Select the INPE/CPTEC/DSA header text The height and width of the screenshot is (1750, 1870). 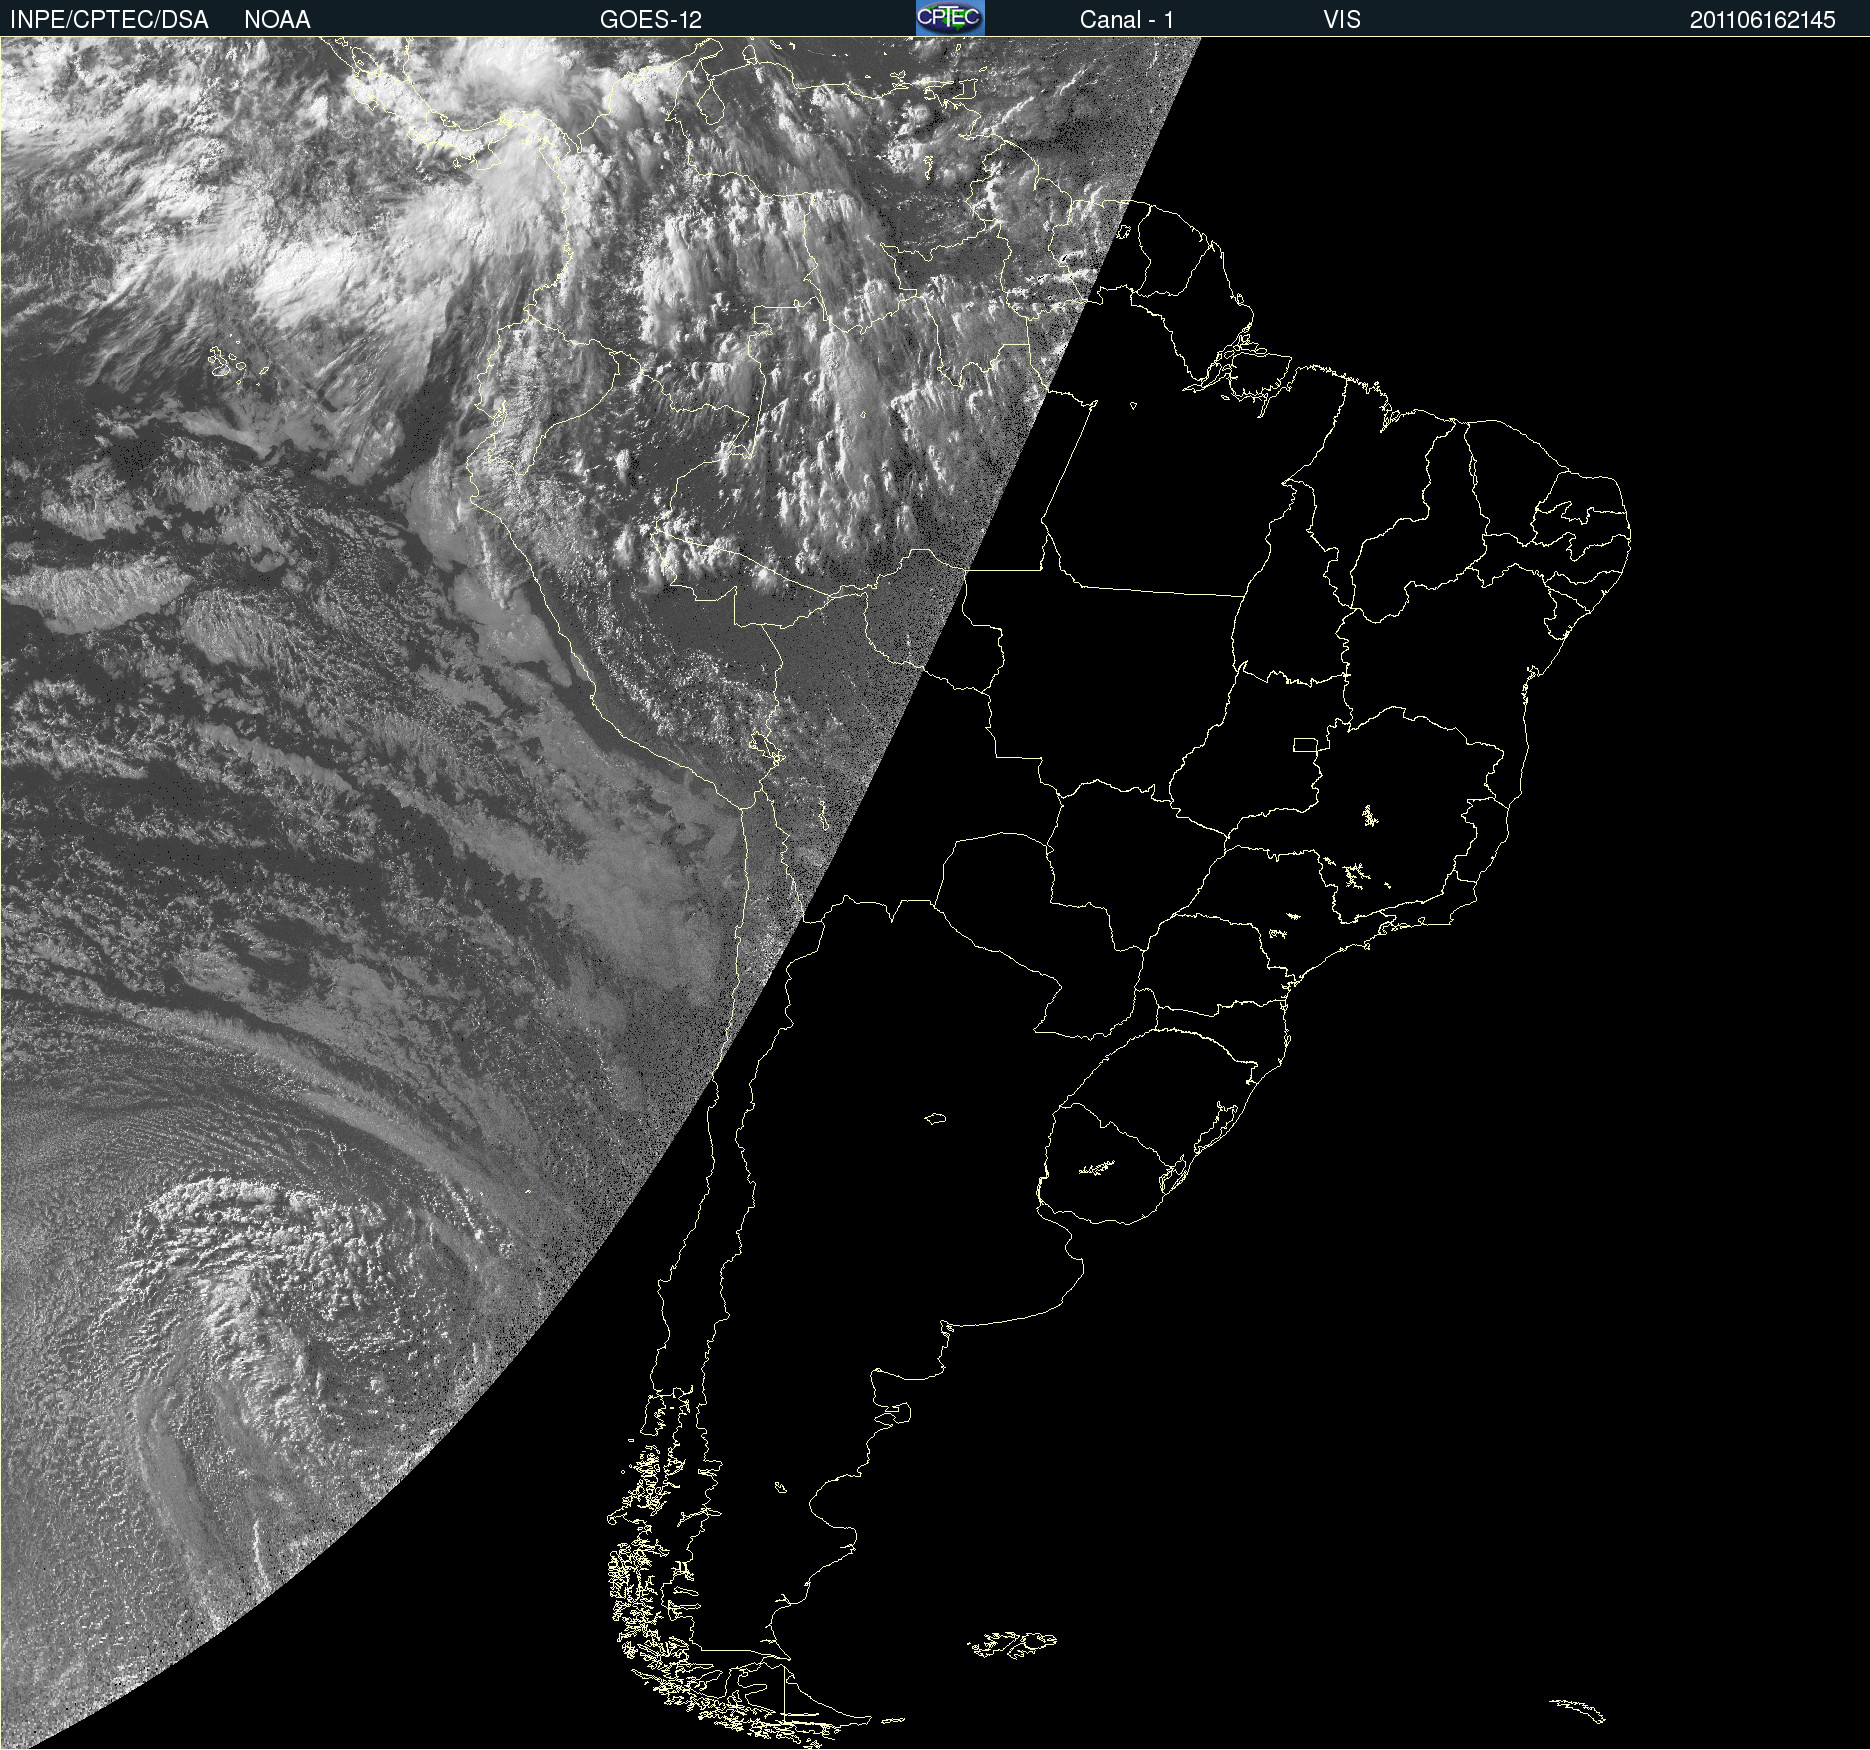point(109,20)
